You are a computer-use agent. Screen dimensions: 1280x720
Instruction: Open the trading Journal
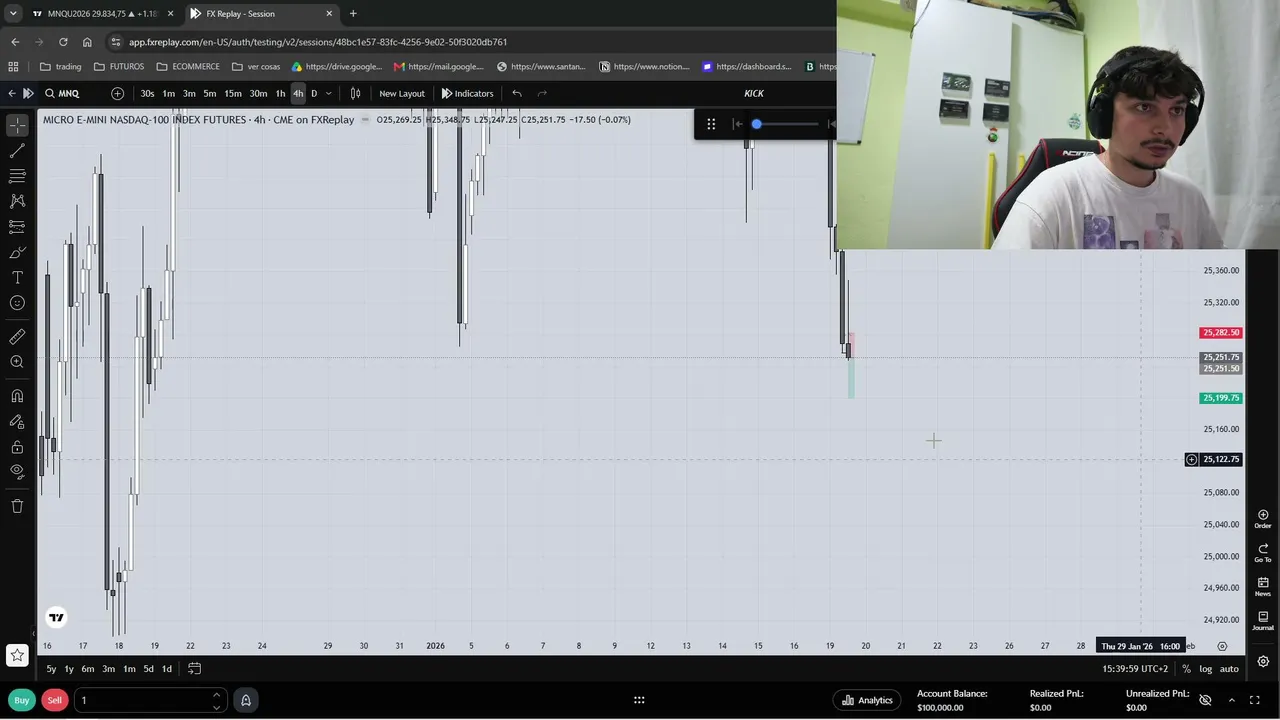pyautogui.click(x=1263, y=621)
